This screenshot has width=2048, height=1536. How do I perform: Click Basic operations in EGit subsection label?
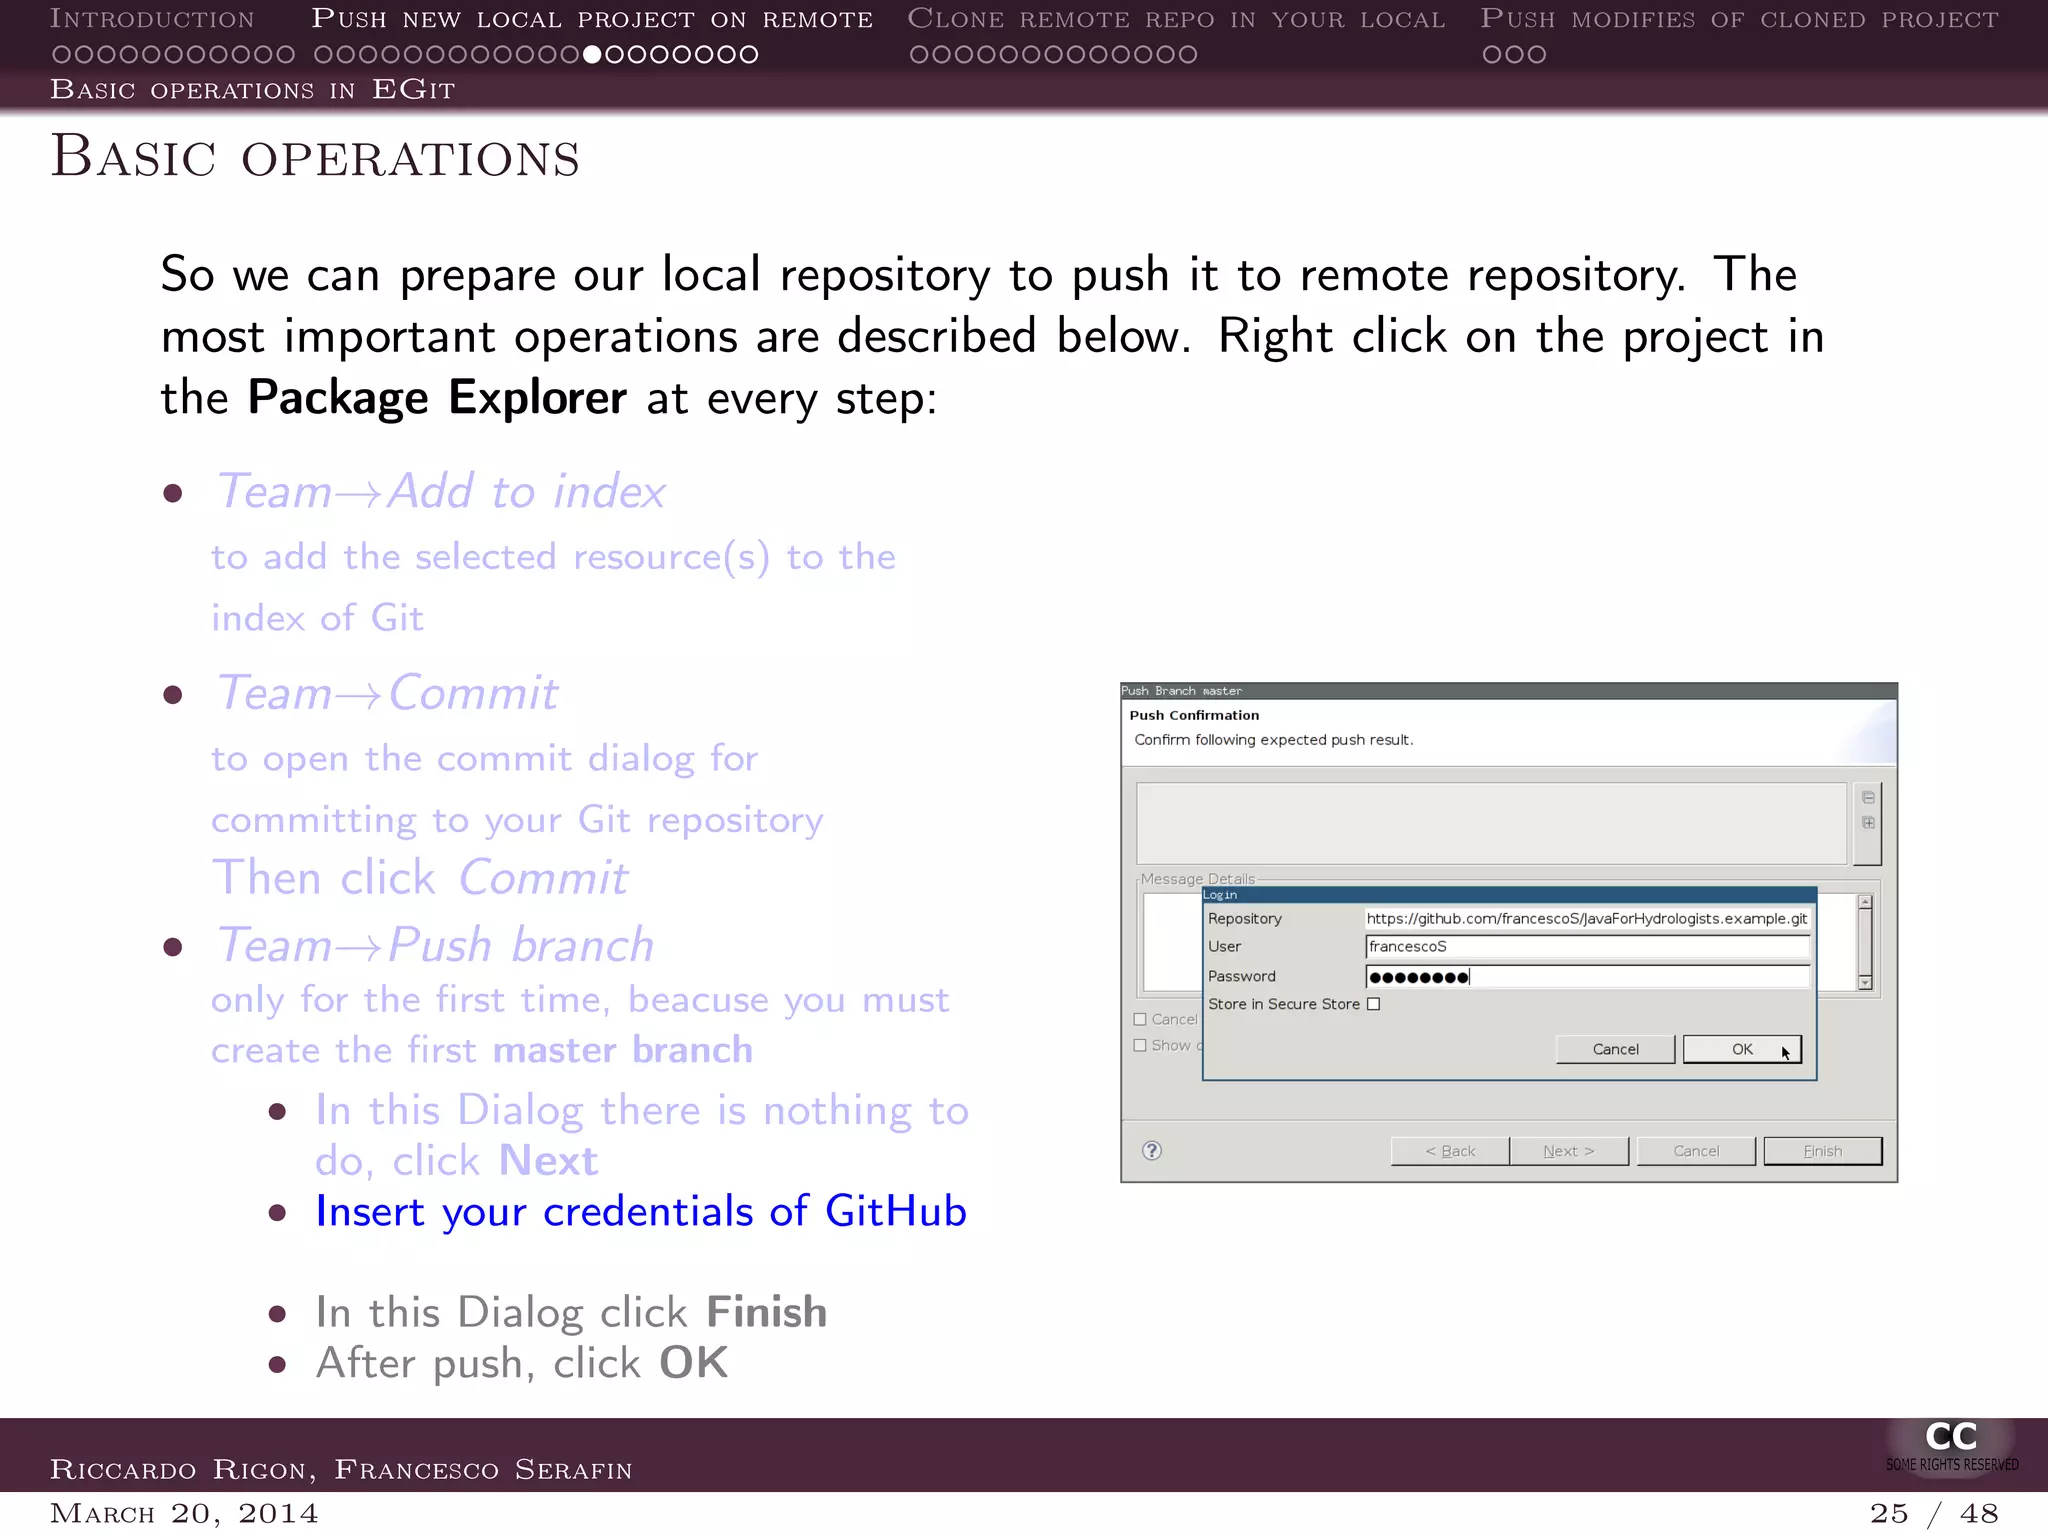(253, 89)
